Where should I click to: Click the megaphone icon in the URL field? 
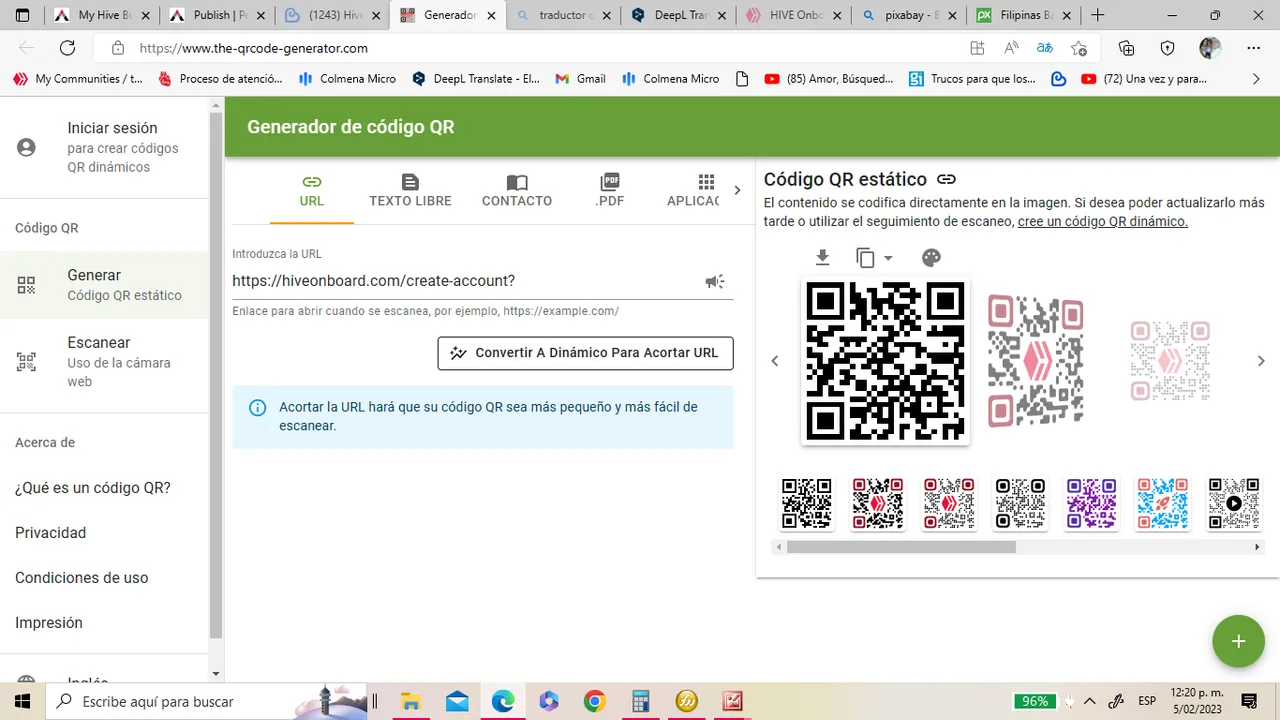tap(715, 281)
